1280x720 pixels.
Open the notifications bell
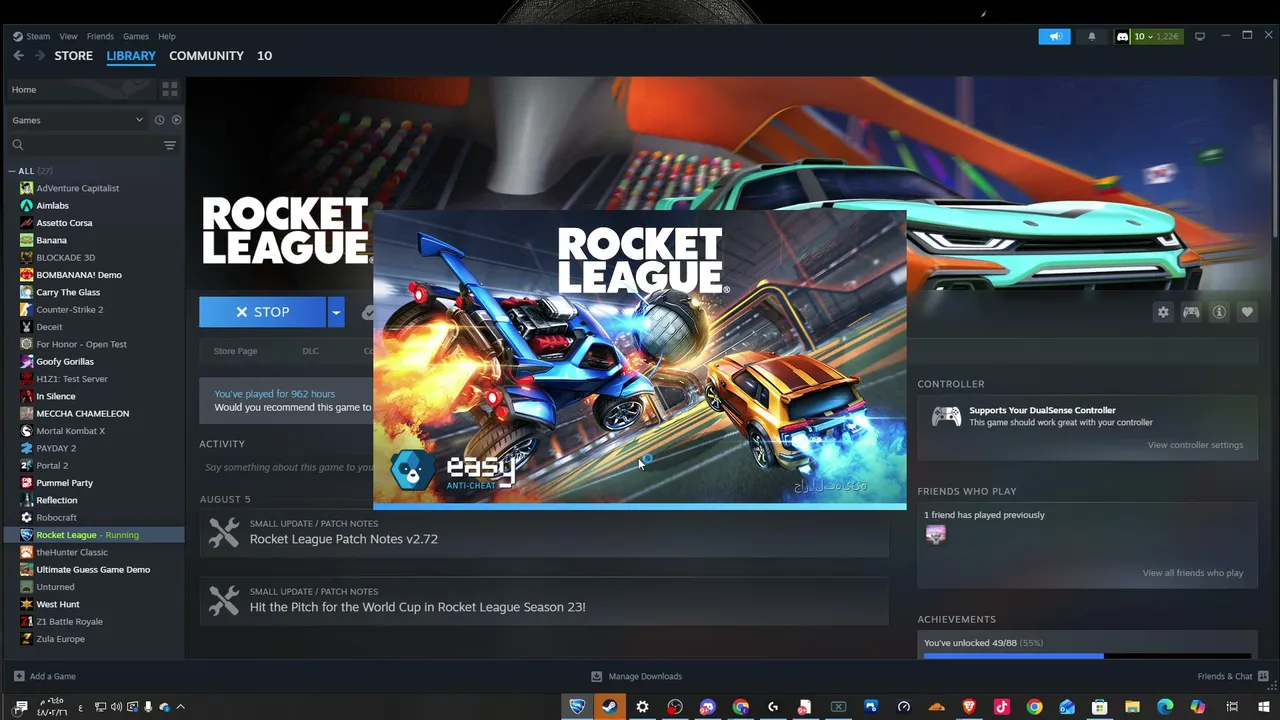[x=1092, y=36]
